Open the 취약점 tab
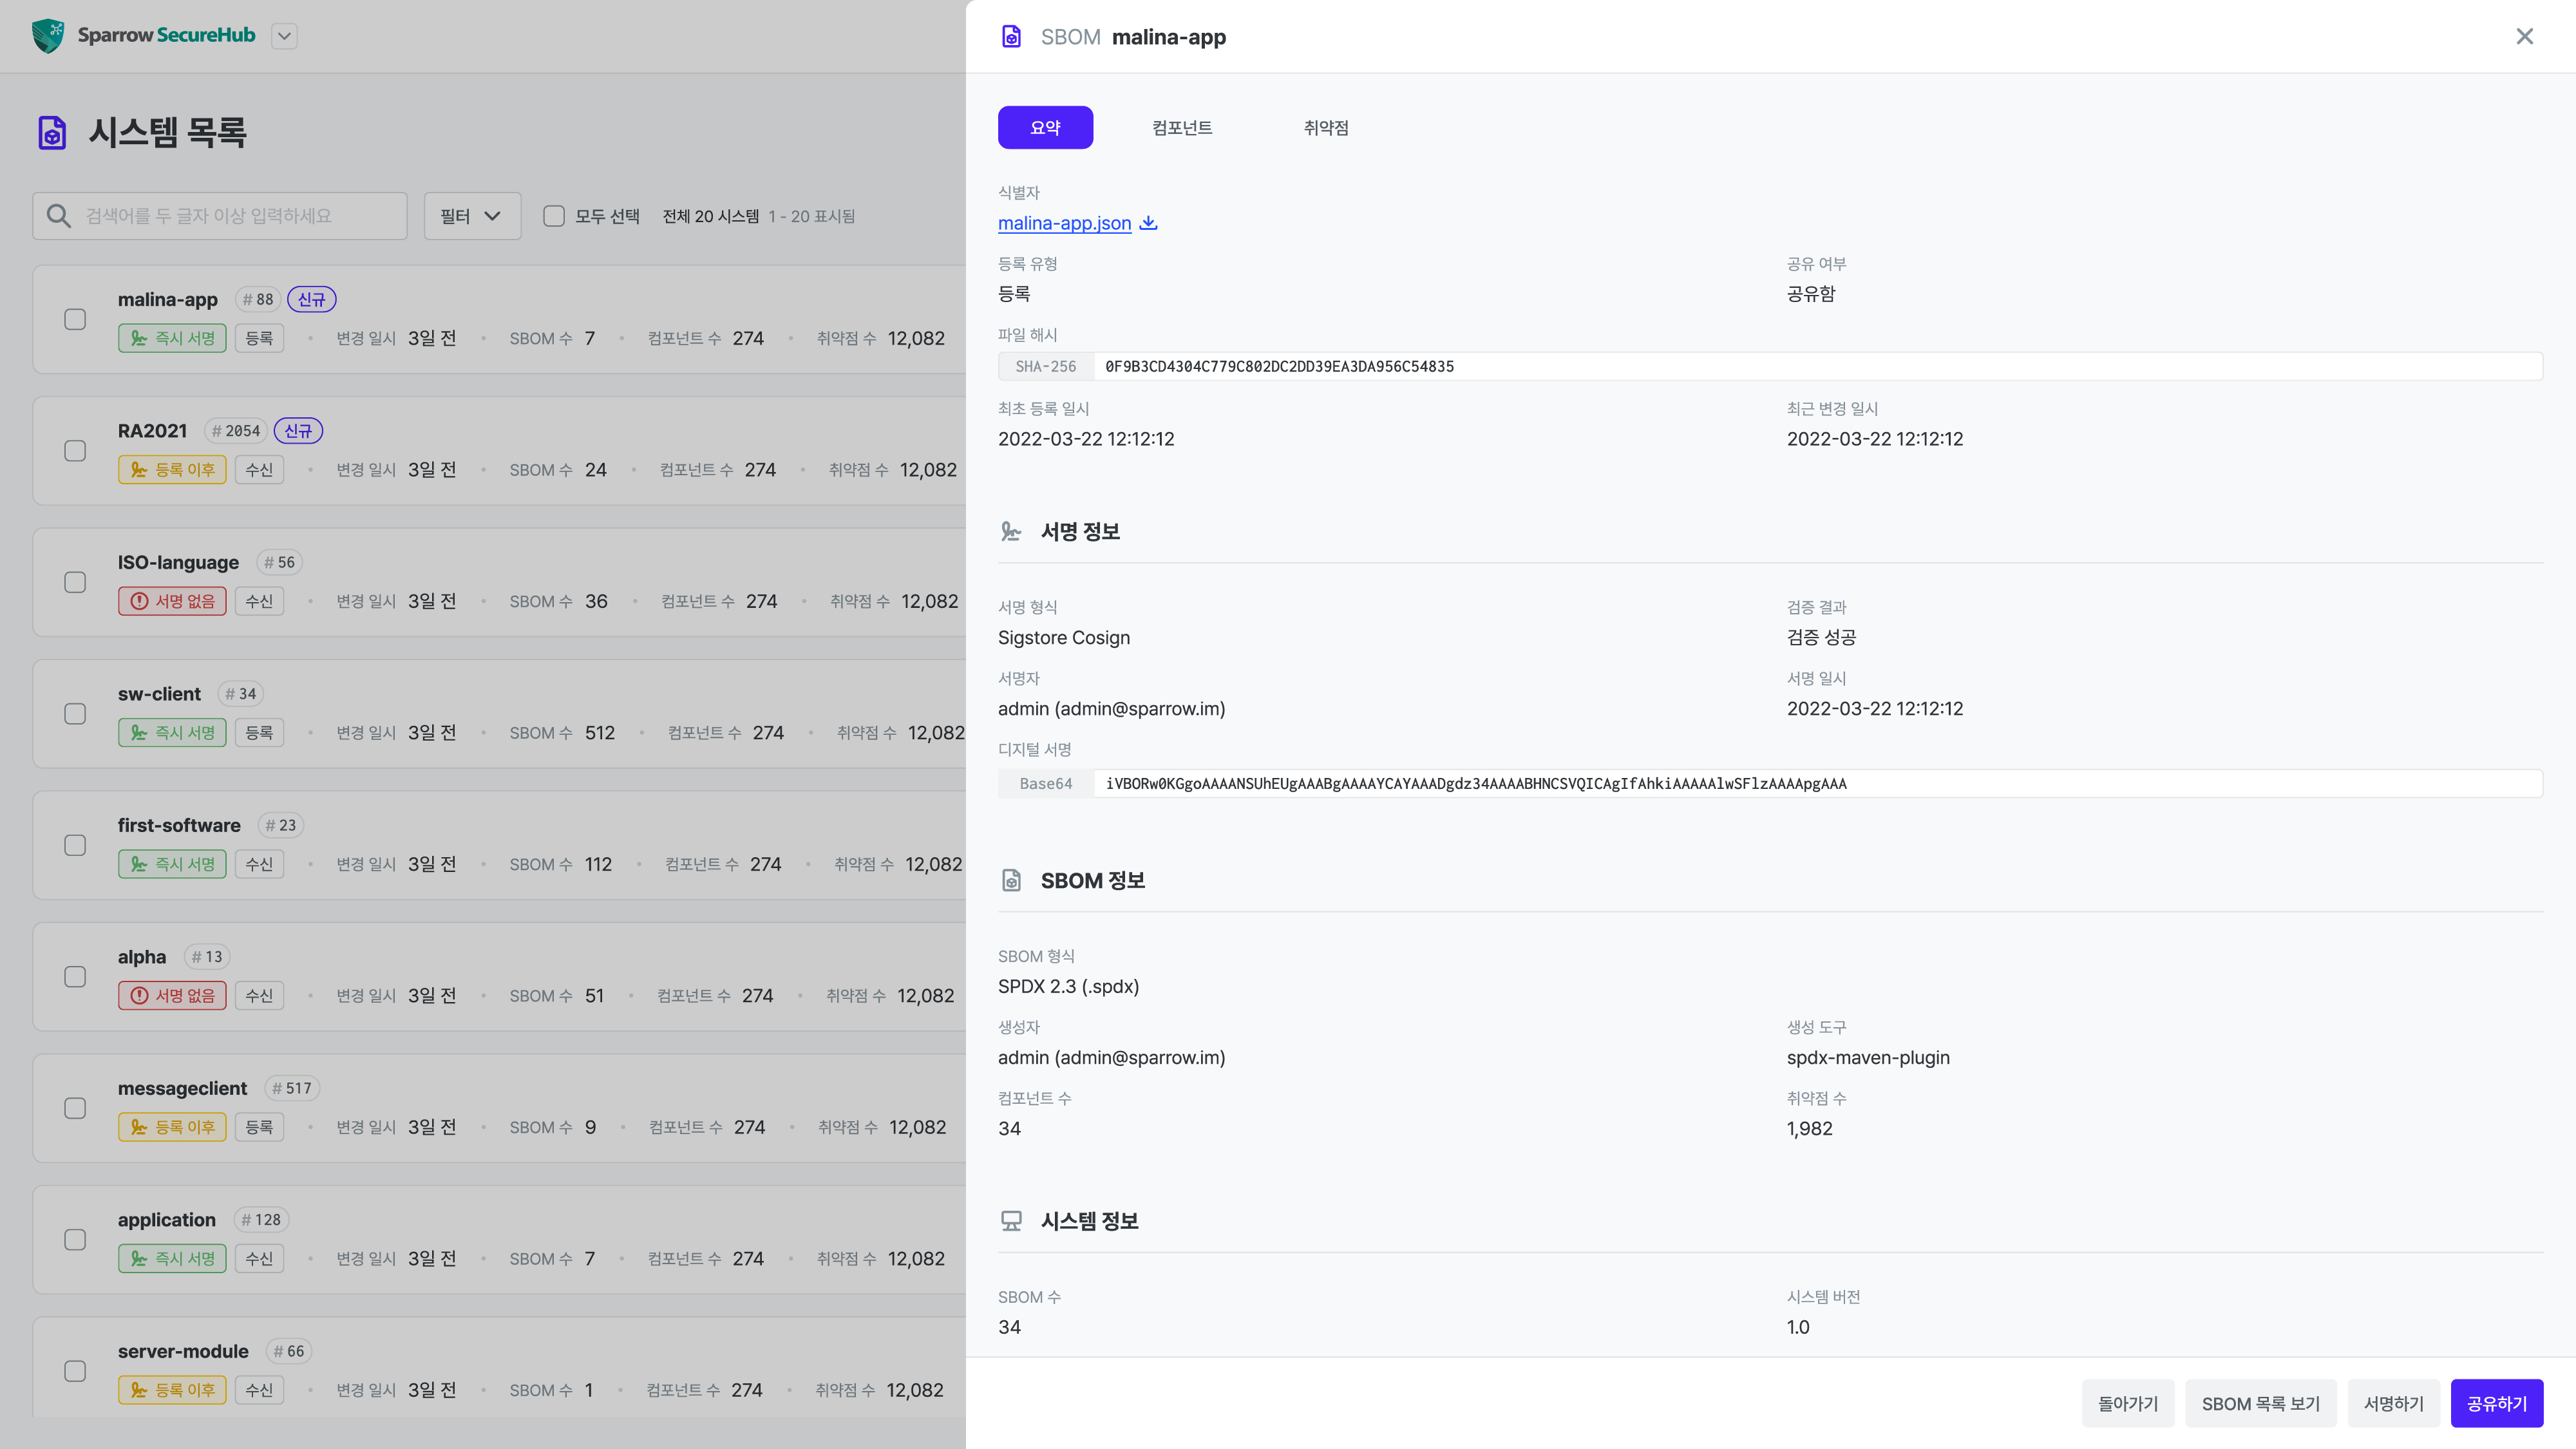 click(x=1325, y=128)
